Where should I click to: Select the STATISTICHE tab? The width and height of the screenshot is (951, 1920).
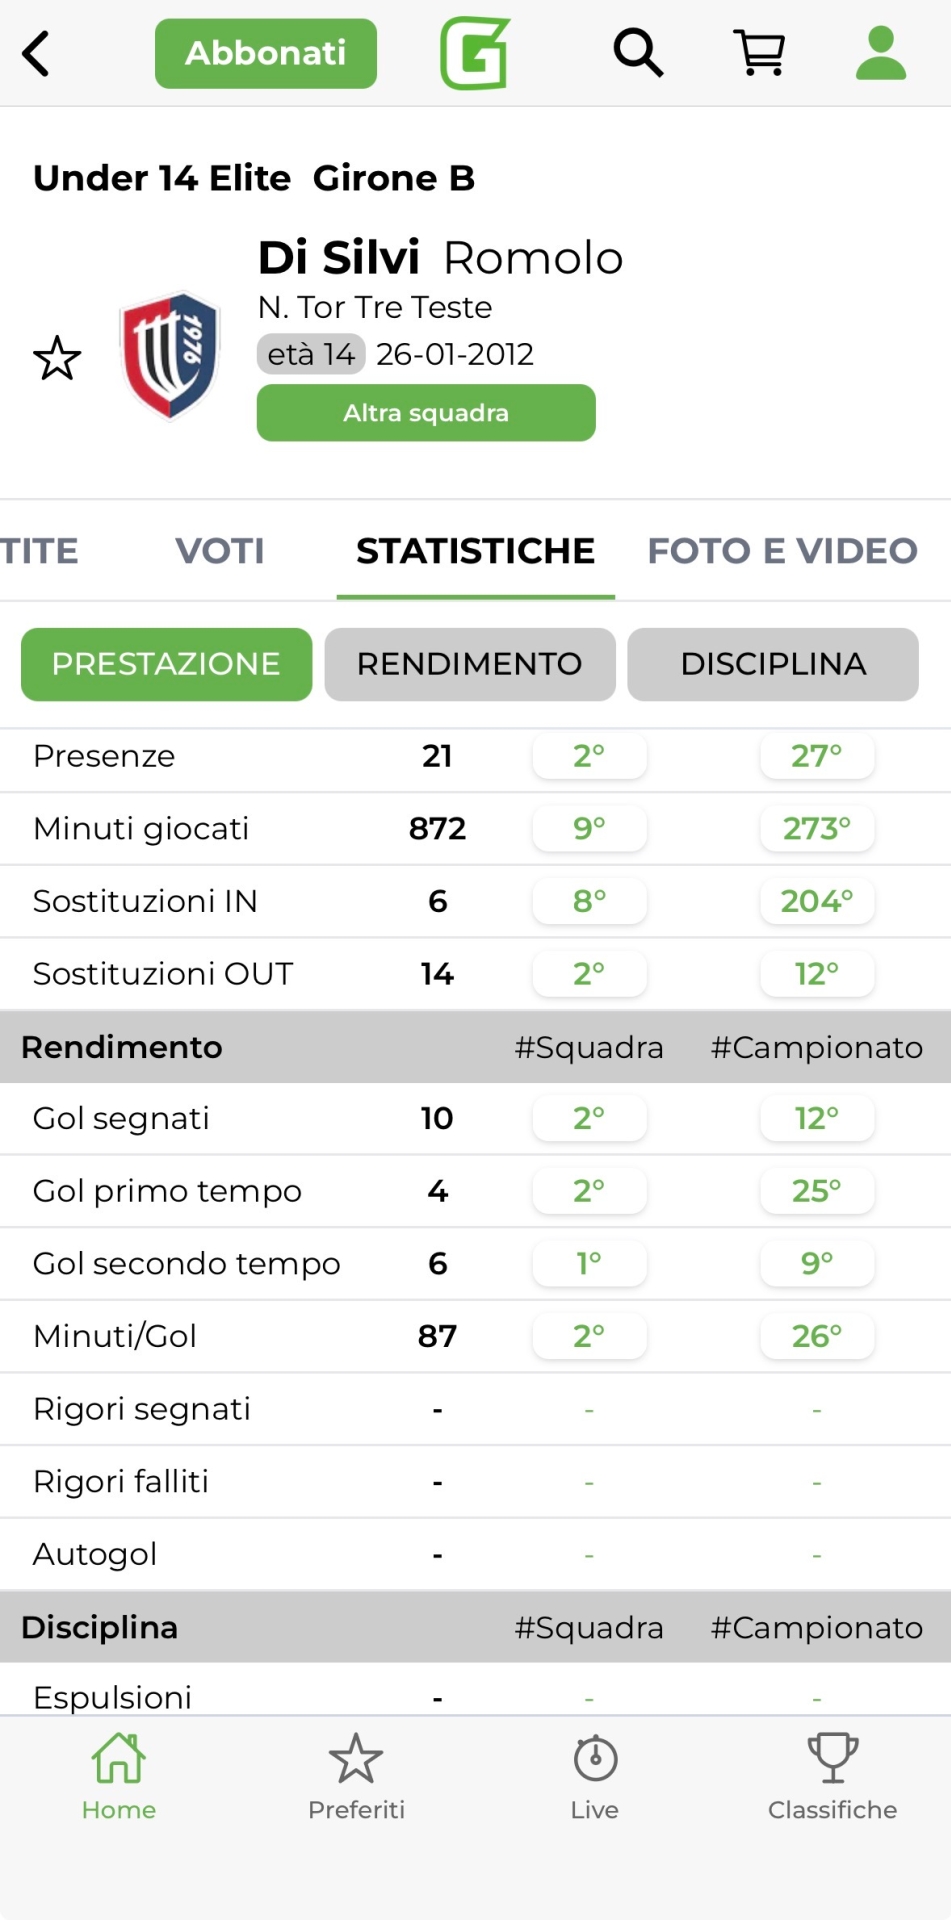pos(475,551)
